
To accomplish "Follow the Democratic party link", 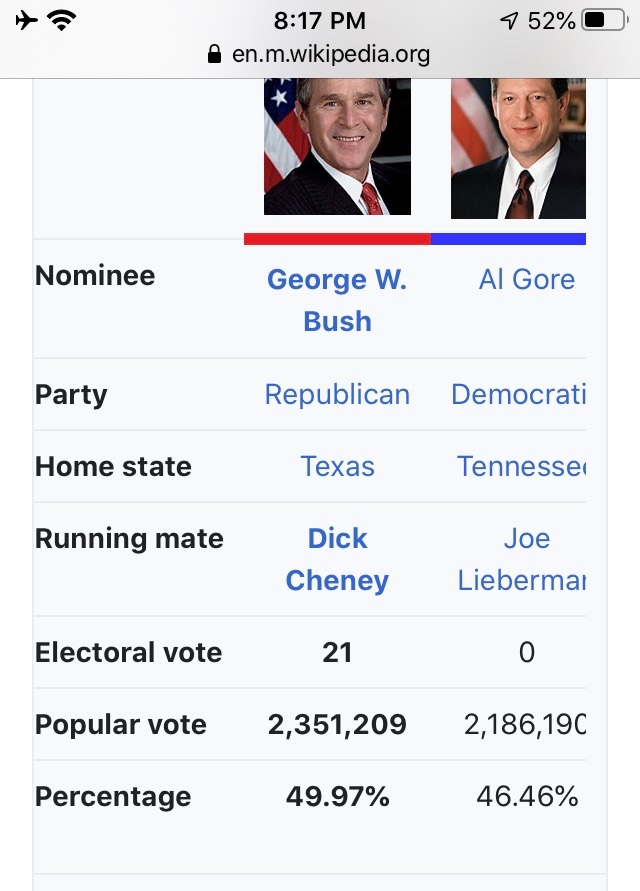I will (x=518, y=395).
